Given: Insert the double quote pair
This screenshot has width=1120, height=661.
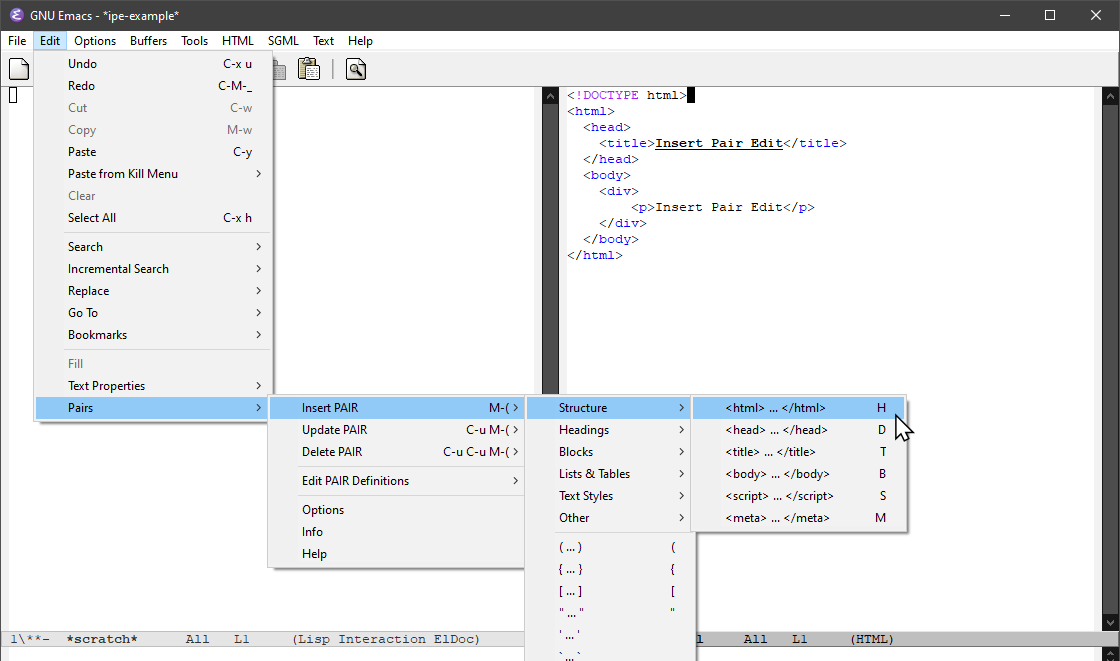Looking at the screenshot, I should 609,612.
